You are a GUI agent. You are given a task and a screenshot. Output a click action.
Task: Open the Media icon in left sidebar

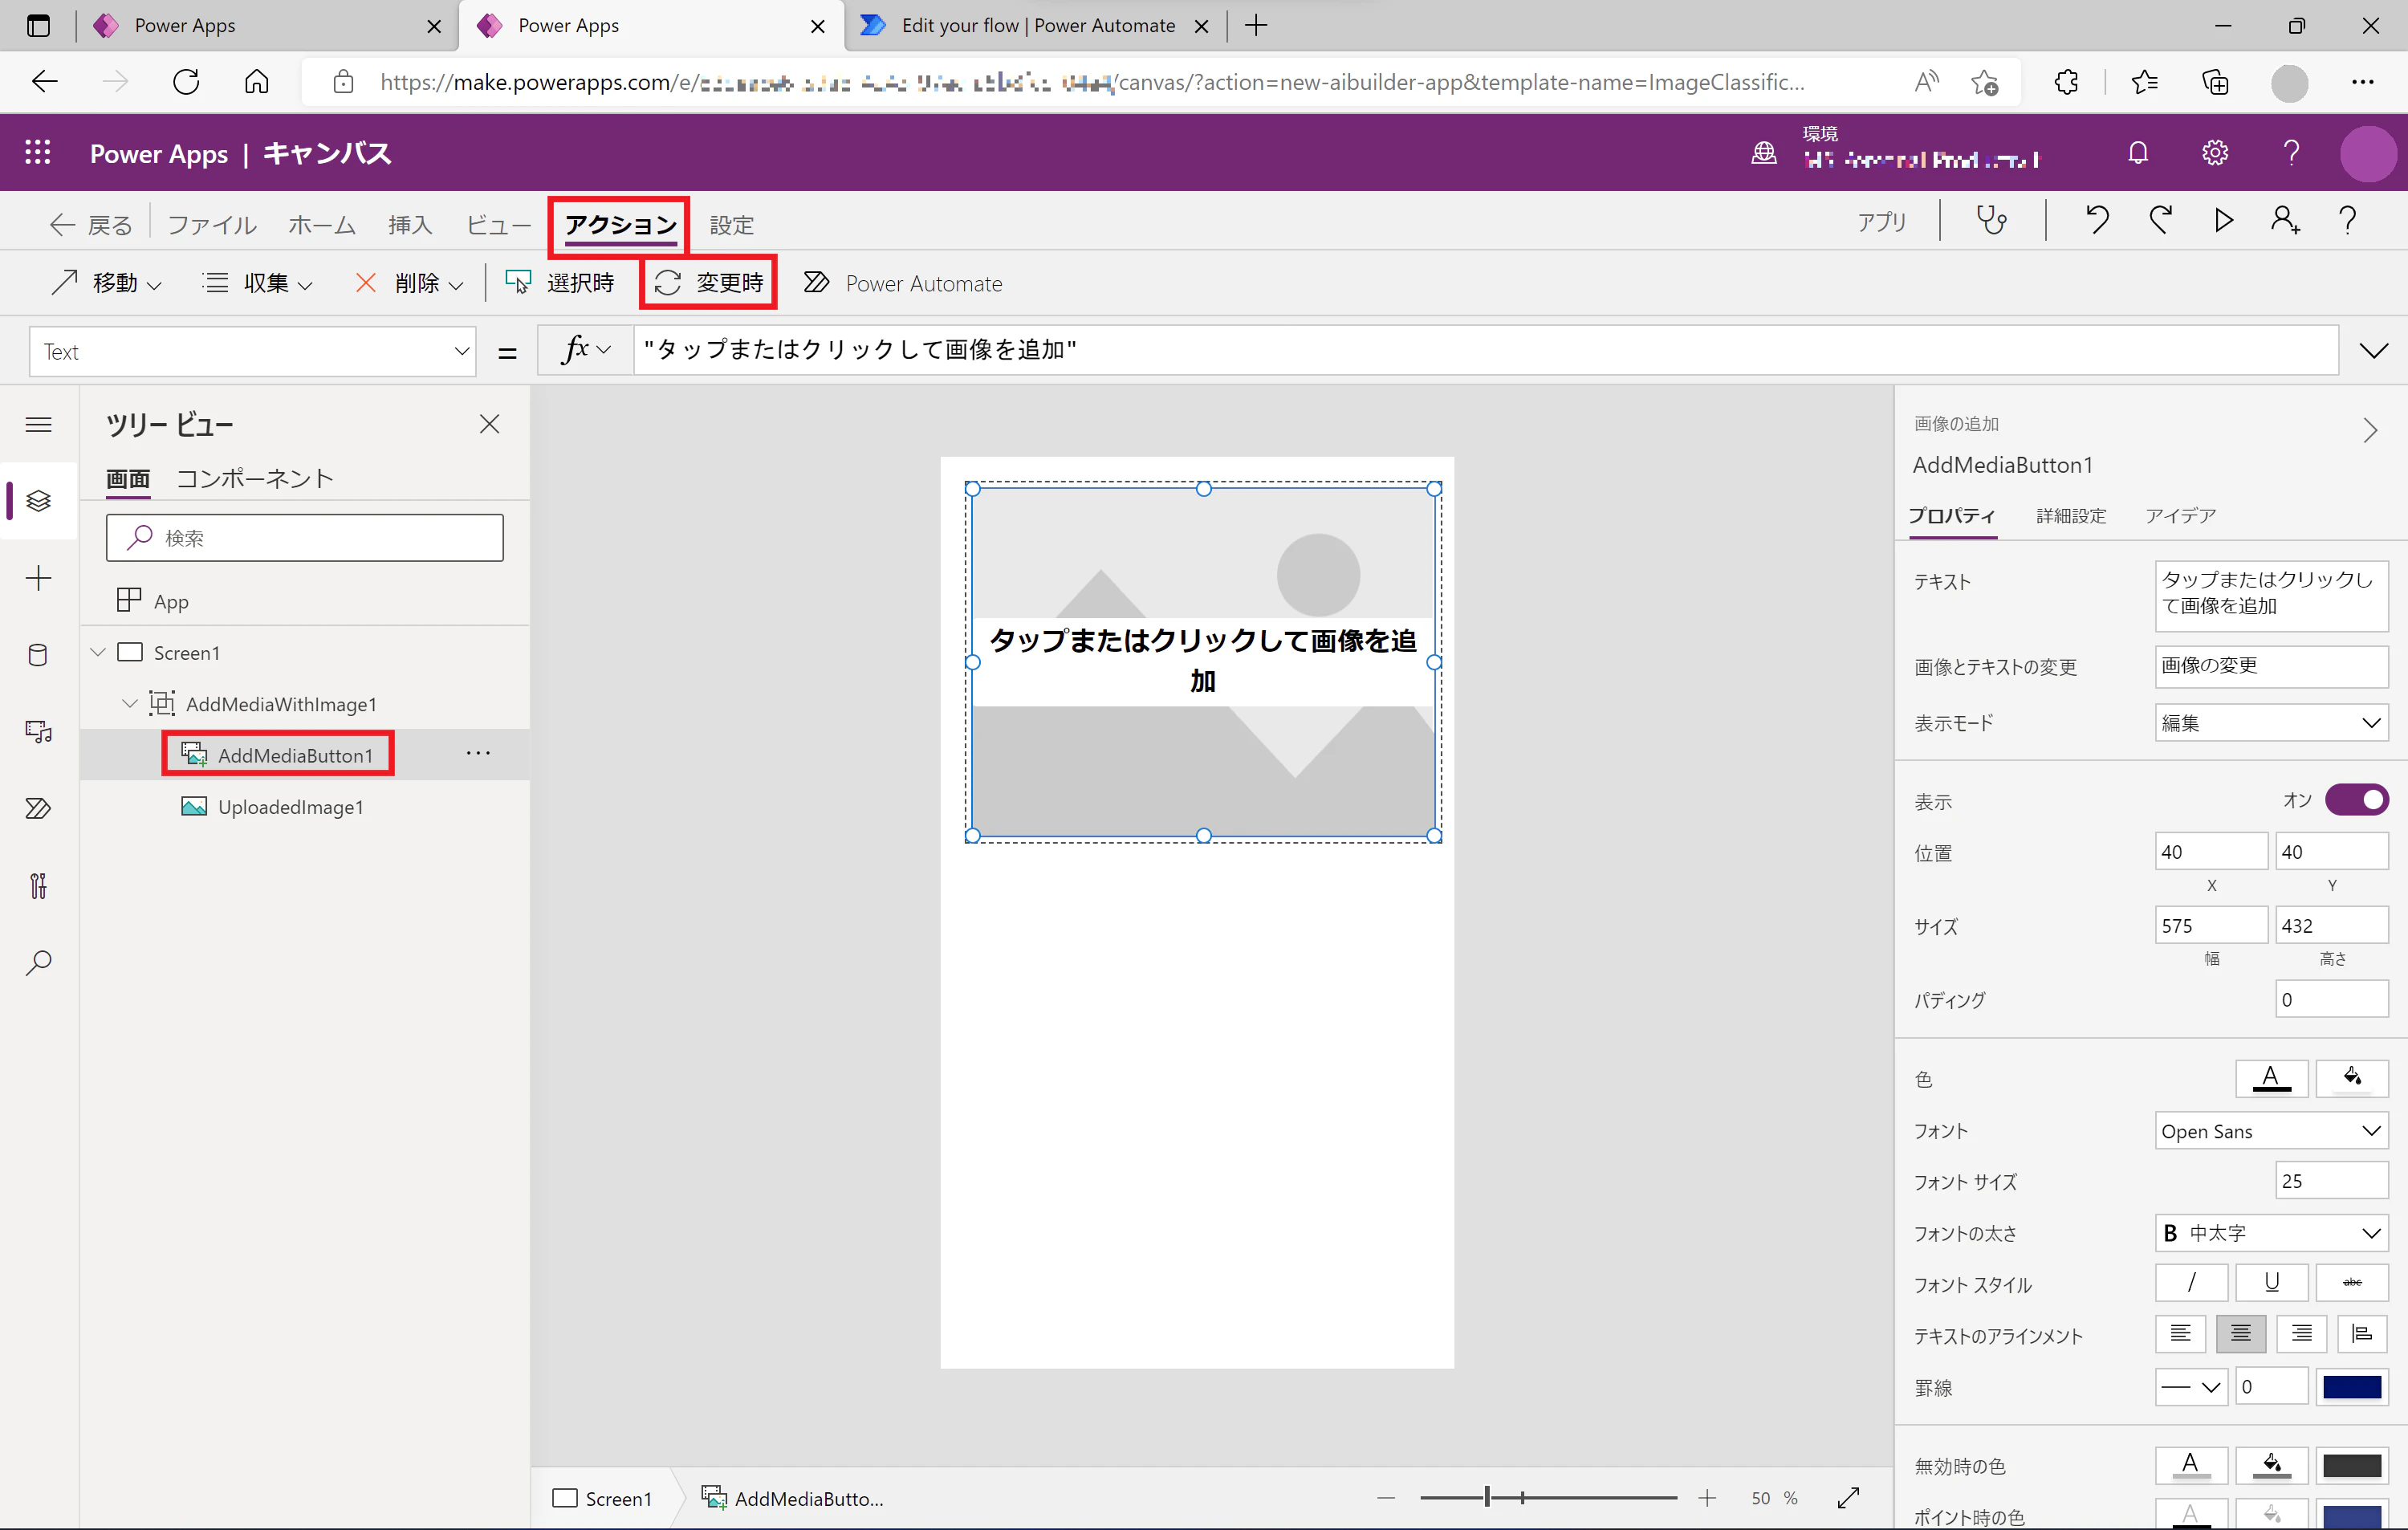[38, 732]
